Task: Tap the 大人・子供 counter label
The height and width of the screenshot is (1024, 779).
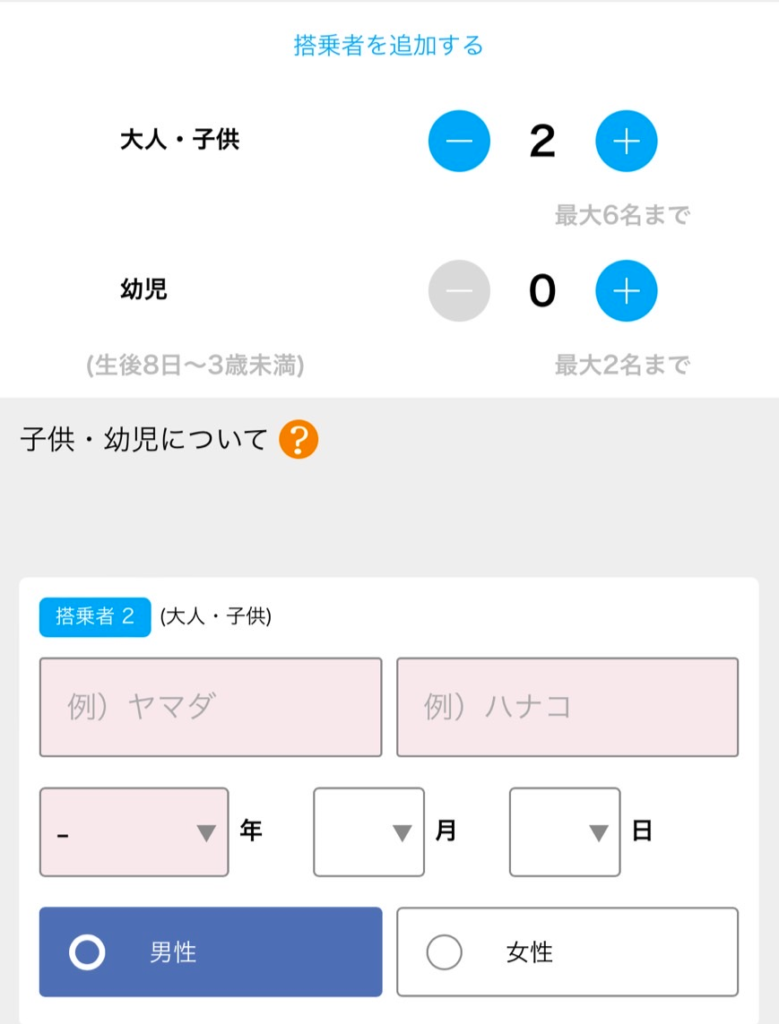Action: pos(180,140)
